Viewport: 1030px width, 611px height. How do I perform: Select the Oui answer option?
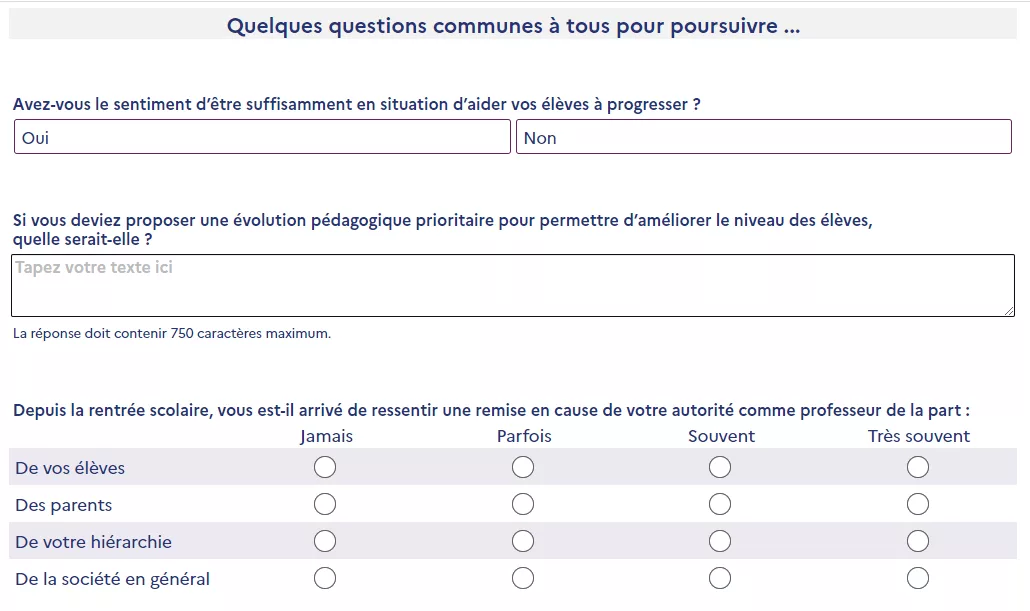pyautogui.click(x=262, y=137)
